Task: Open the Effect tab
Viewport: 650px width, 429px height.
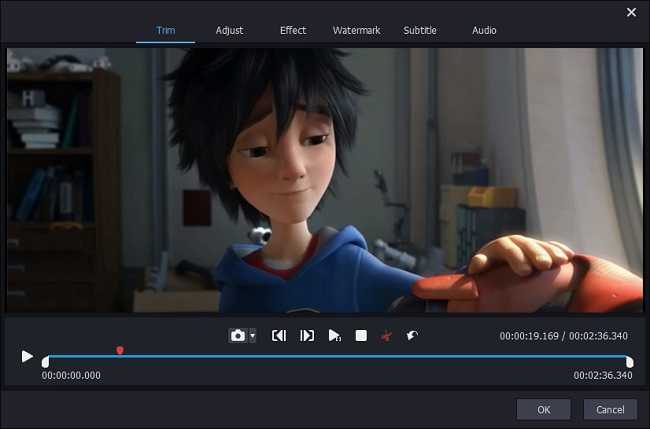Action: (x=293, y=30)
